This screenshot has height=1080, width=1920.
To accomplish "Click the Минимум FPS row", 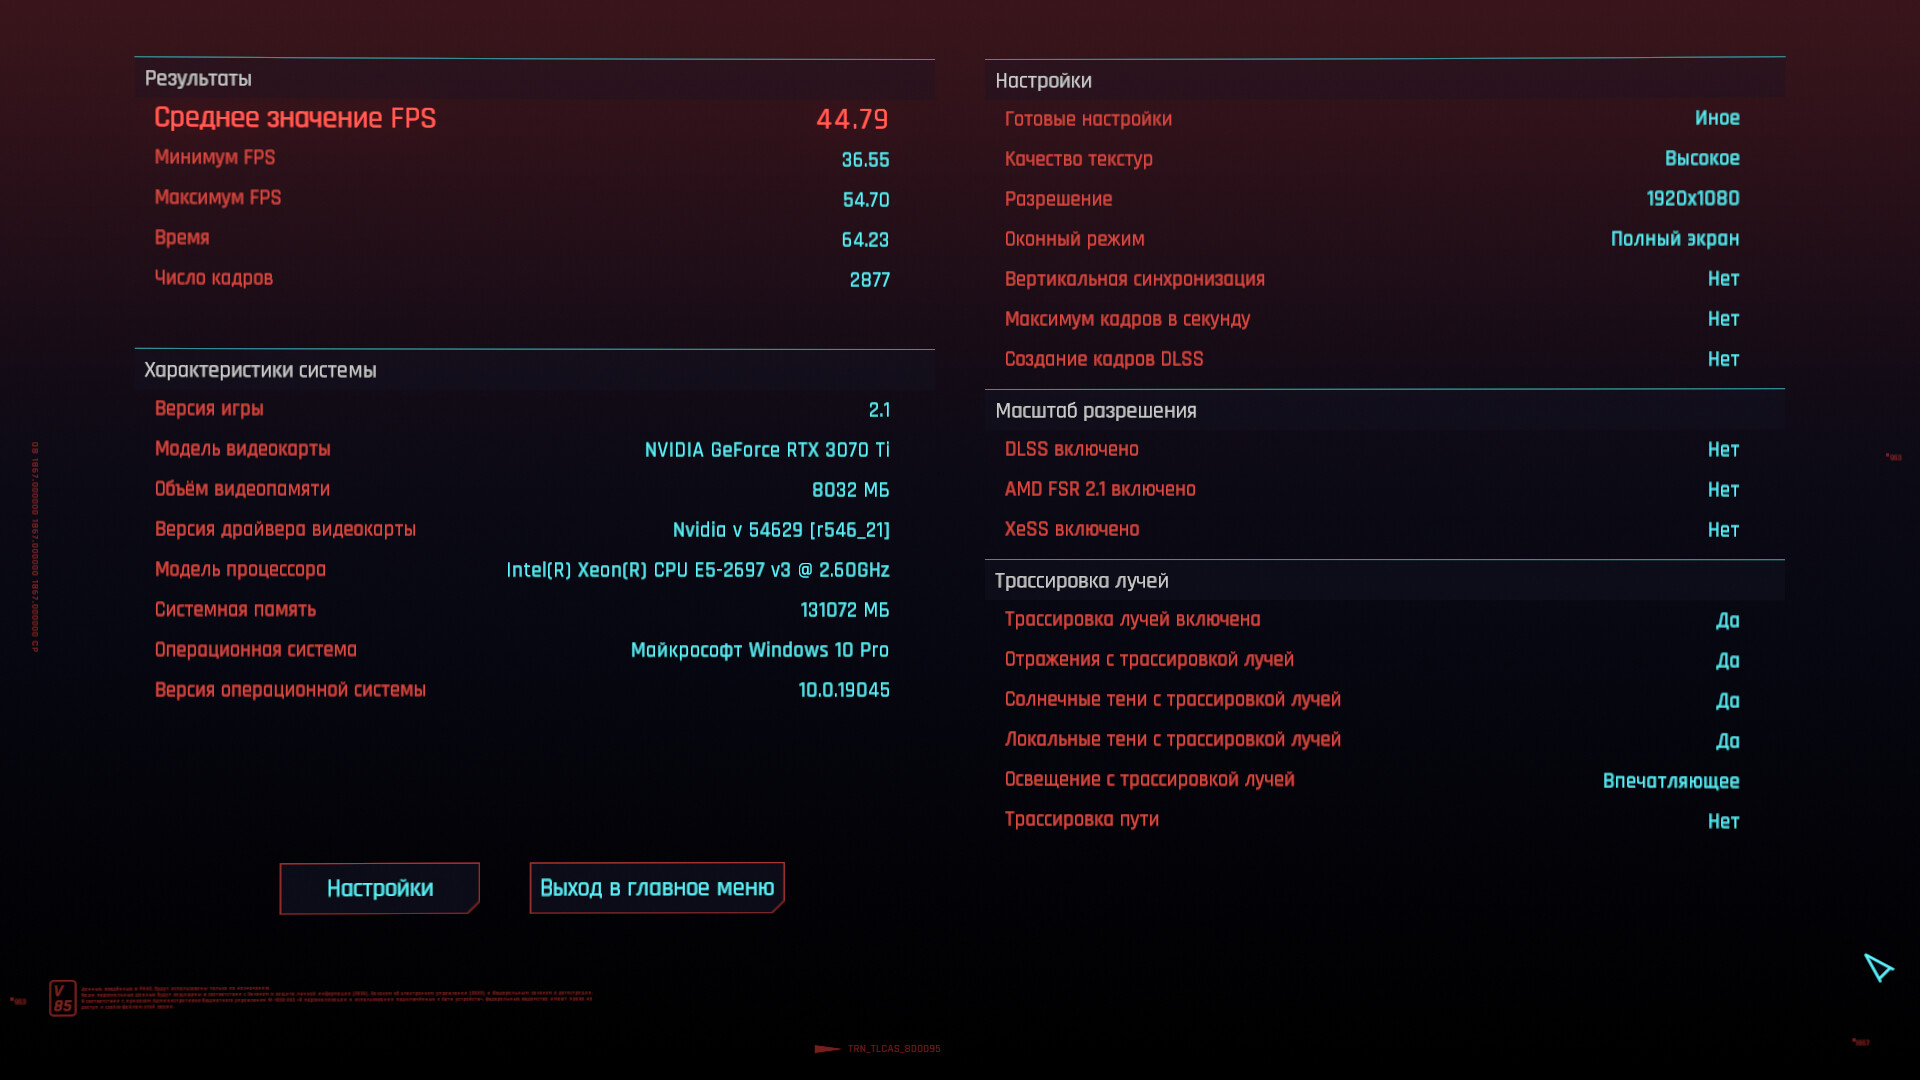I will click(x=215, y=158).
